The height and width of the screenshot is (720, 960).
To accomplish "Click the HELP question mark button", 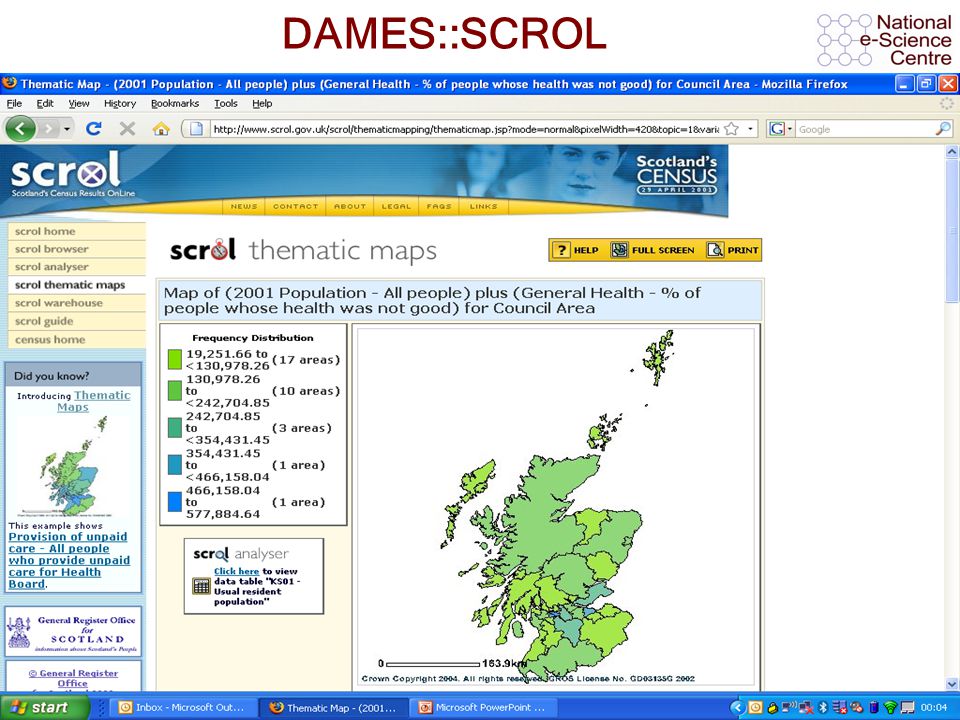I will [576, 250].
